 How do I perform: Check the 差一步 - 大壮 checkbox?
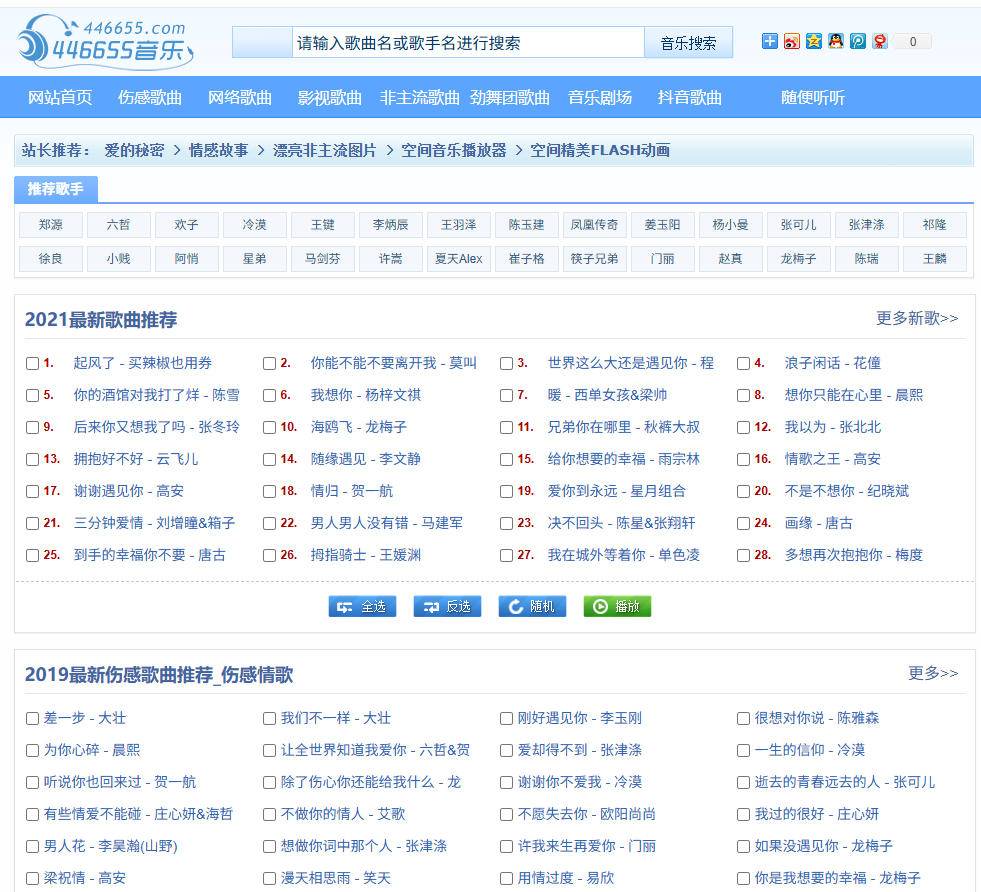(x=32, y=718)
